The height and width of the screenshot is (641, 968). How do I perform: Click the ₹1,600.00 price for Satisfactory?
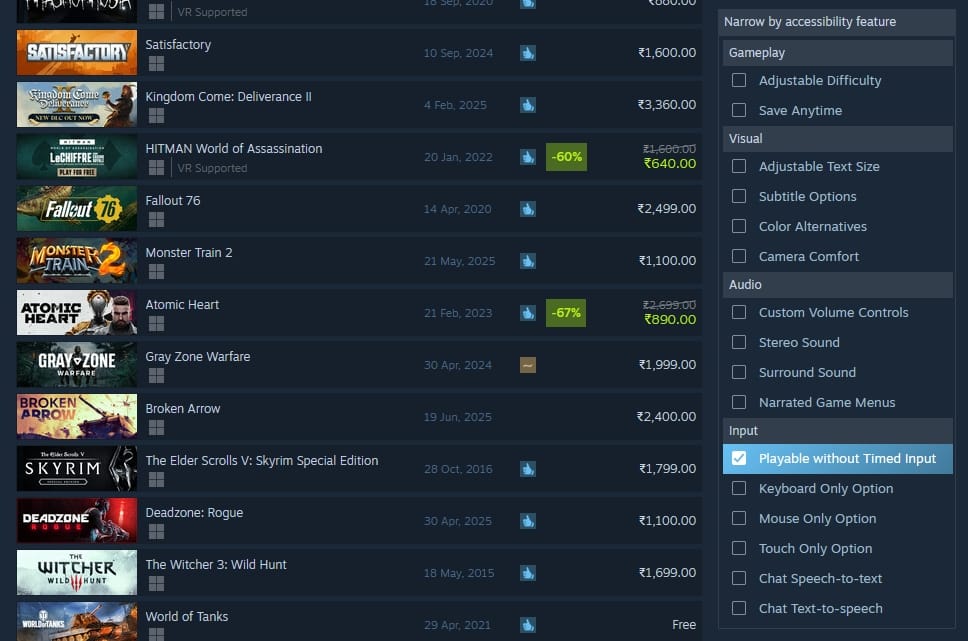pyautogui.click(x=667, y=53)
